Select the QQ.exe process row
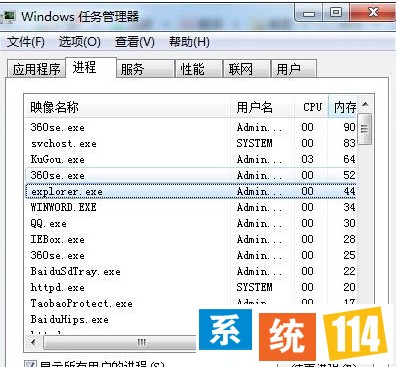The height and width of the screenshot is (367, 396). (190, 223)
